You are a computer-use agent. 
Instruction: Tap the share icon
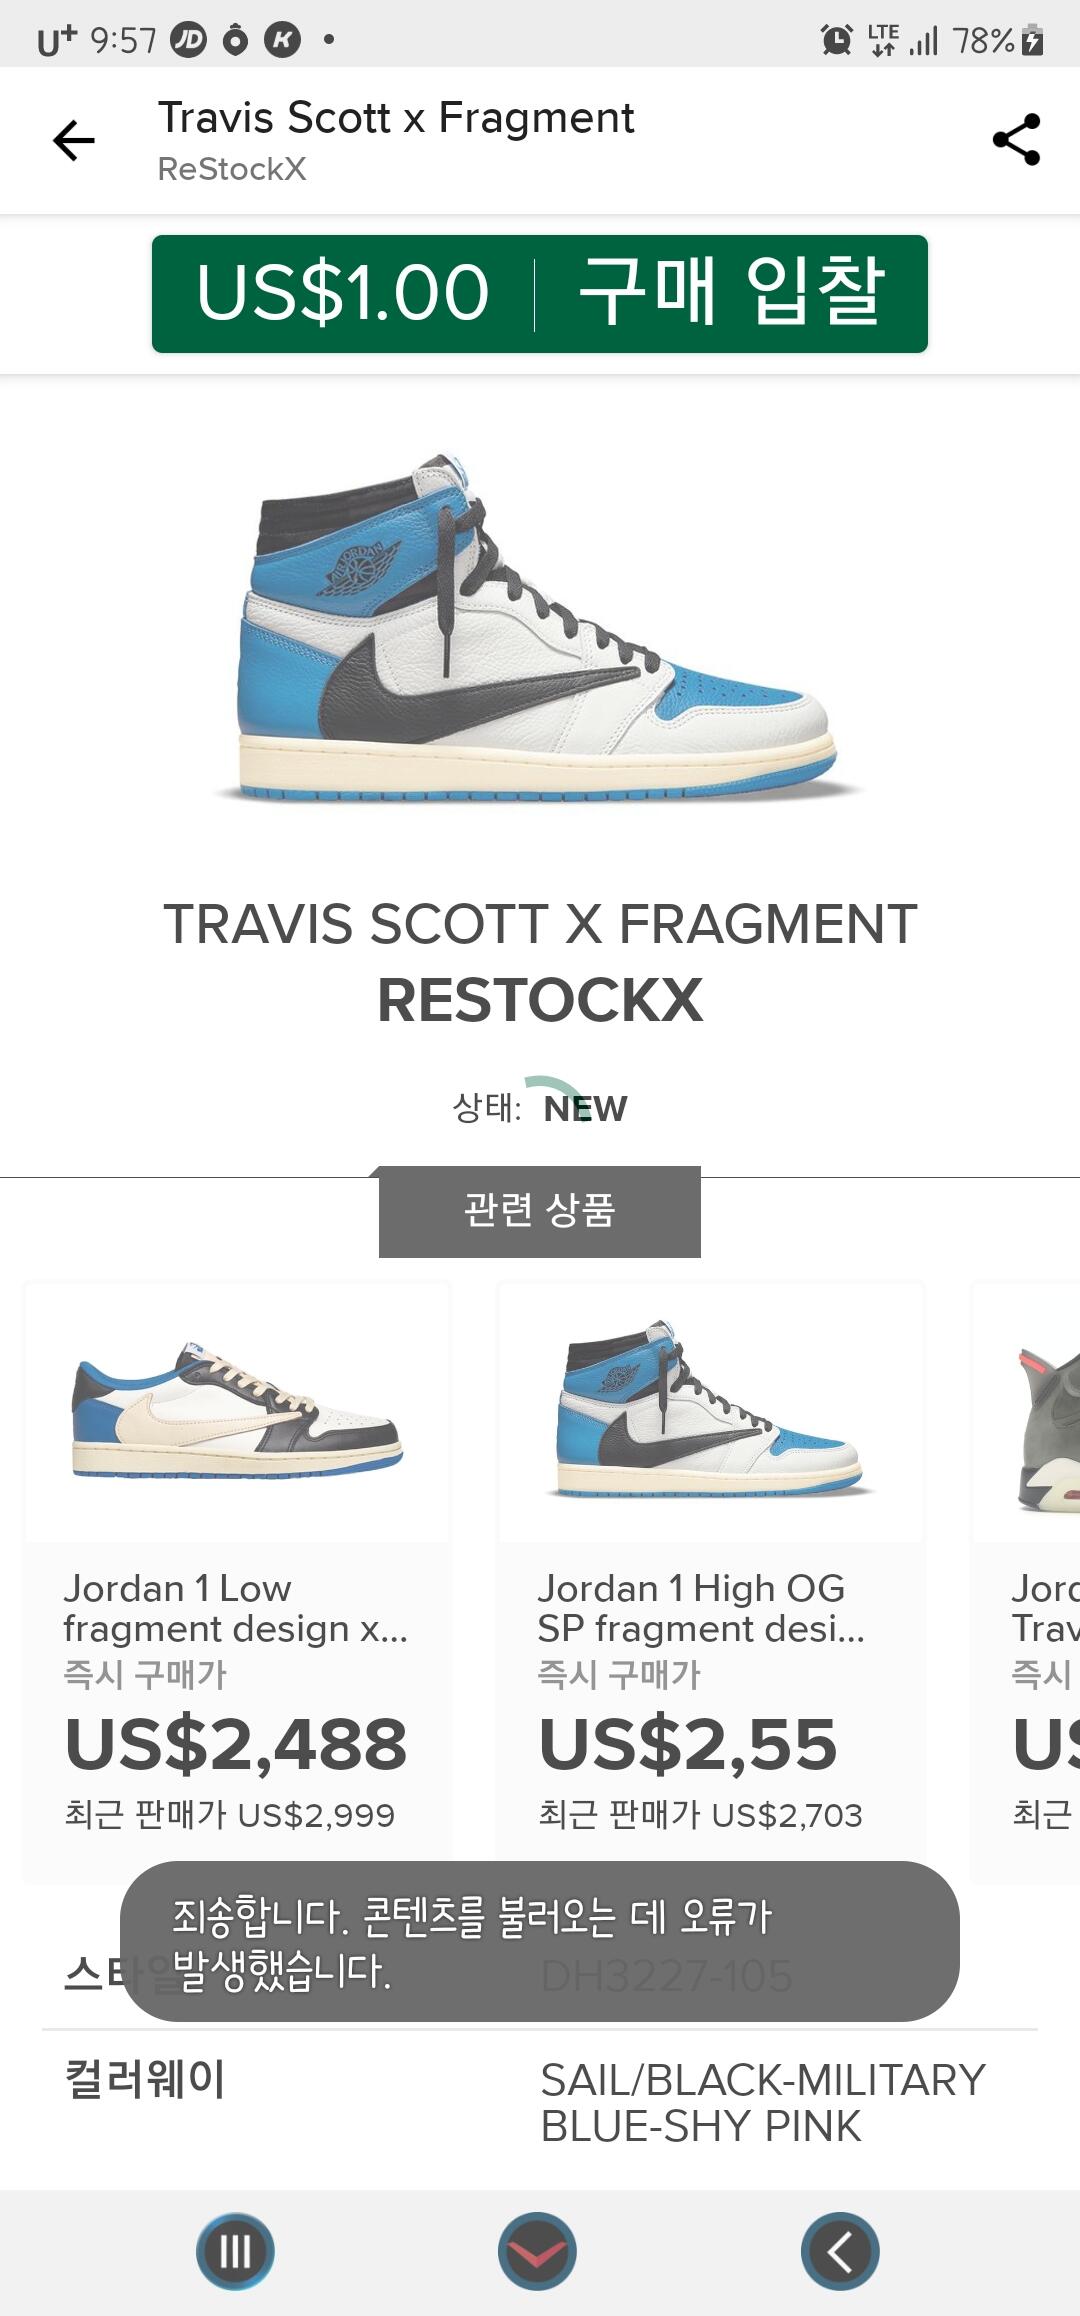1016,140
